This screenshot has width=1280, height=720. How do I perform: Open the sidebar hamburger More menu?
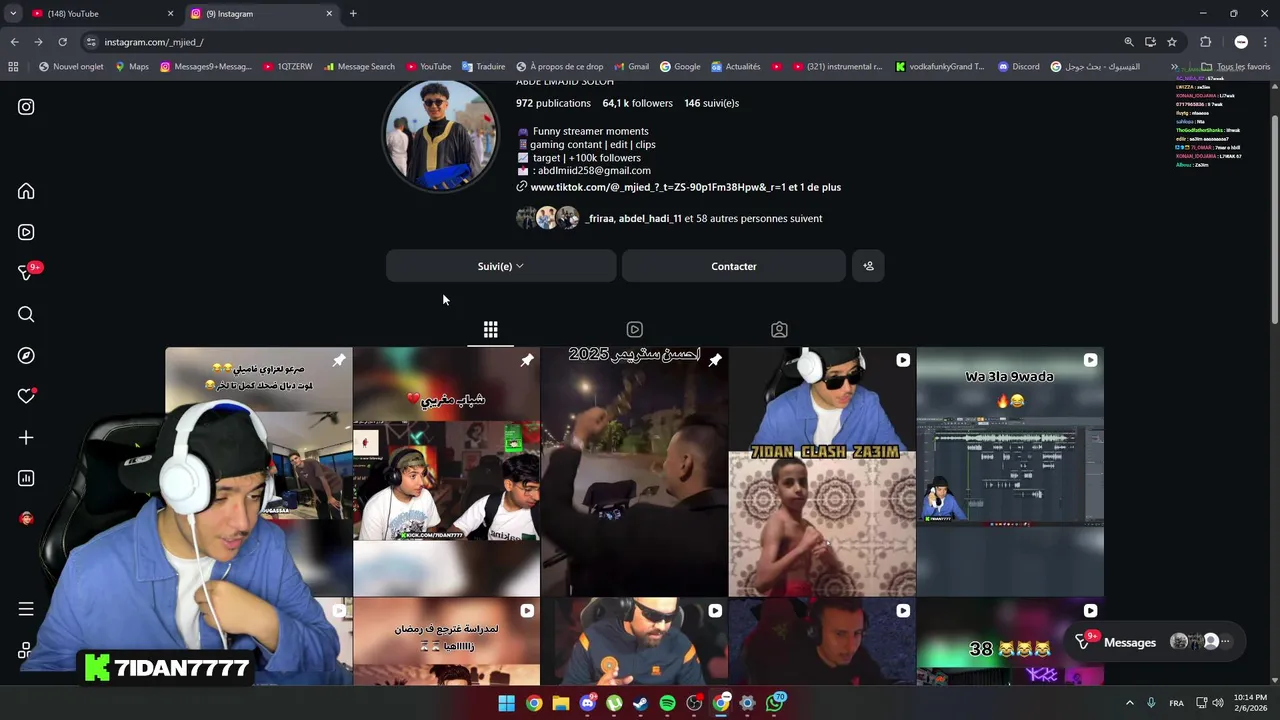coord(26,609)
